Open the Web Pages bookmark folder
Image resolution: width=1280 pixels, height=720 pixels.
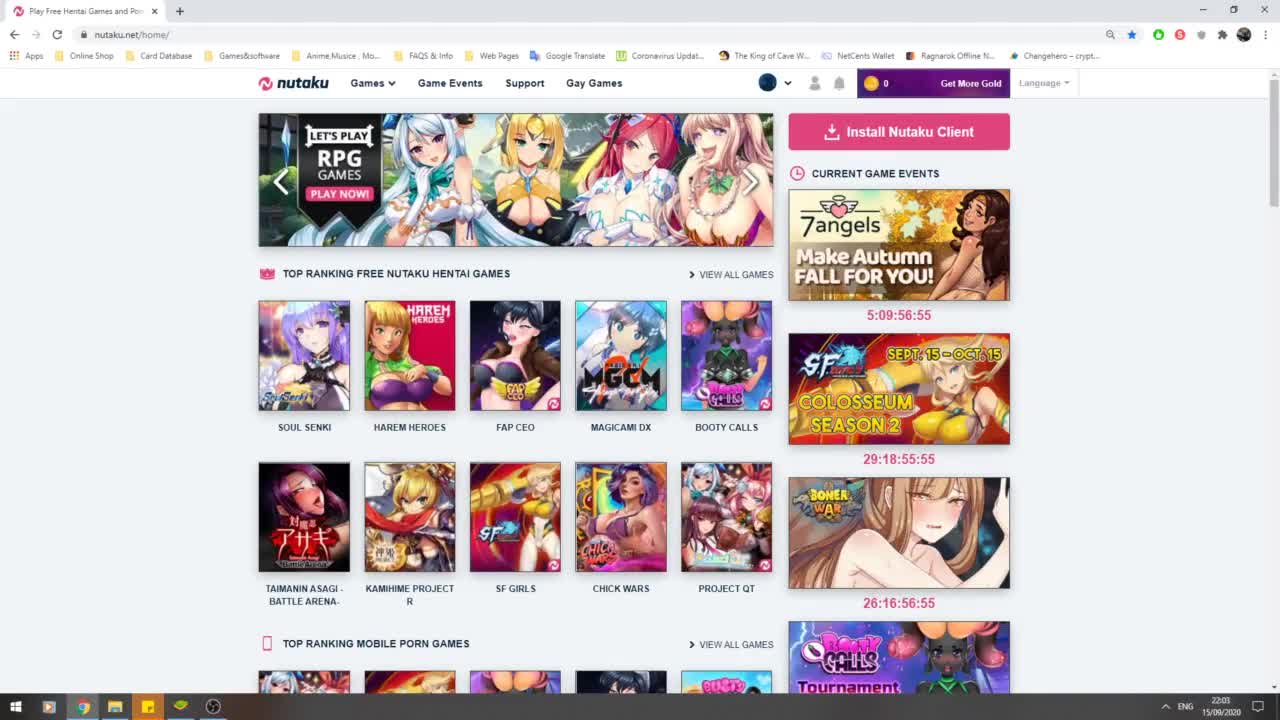492,56
